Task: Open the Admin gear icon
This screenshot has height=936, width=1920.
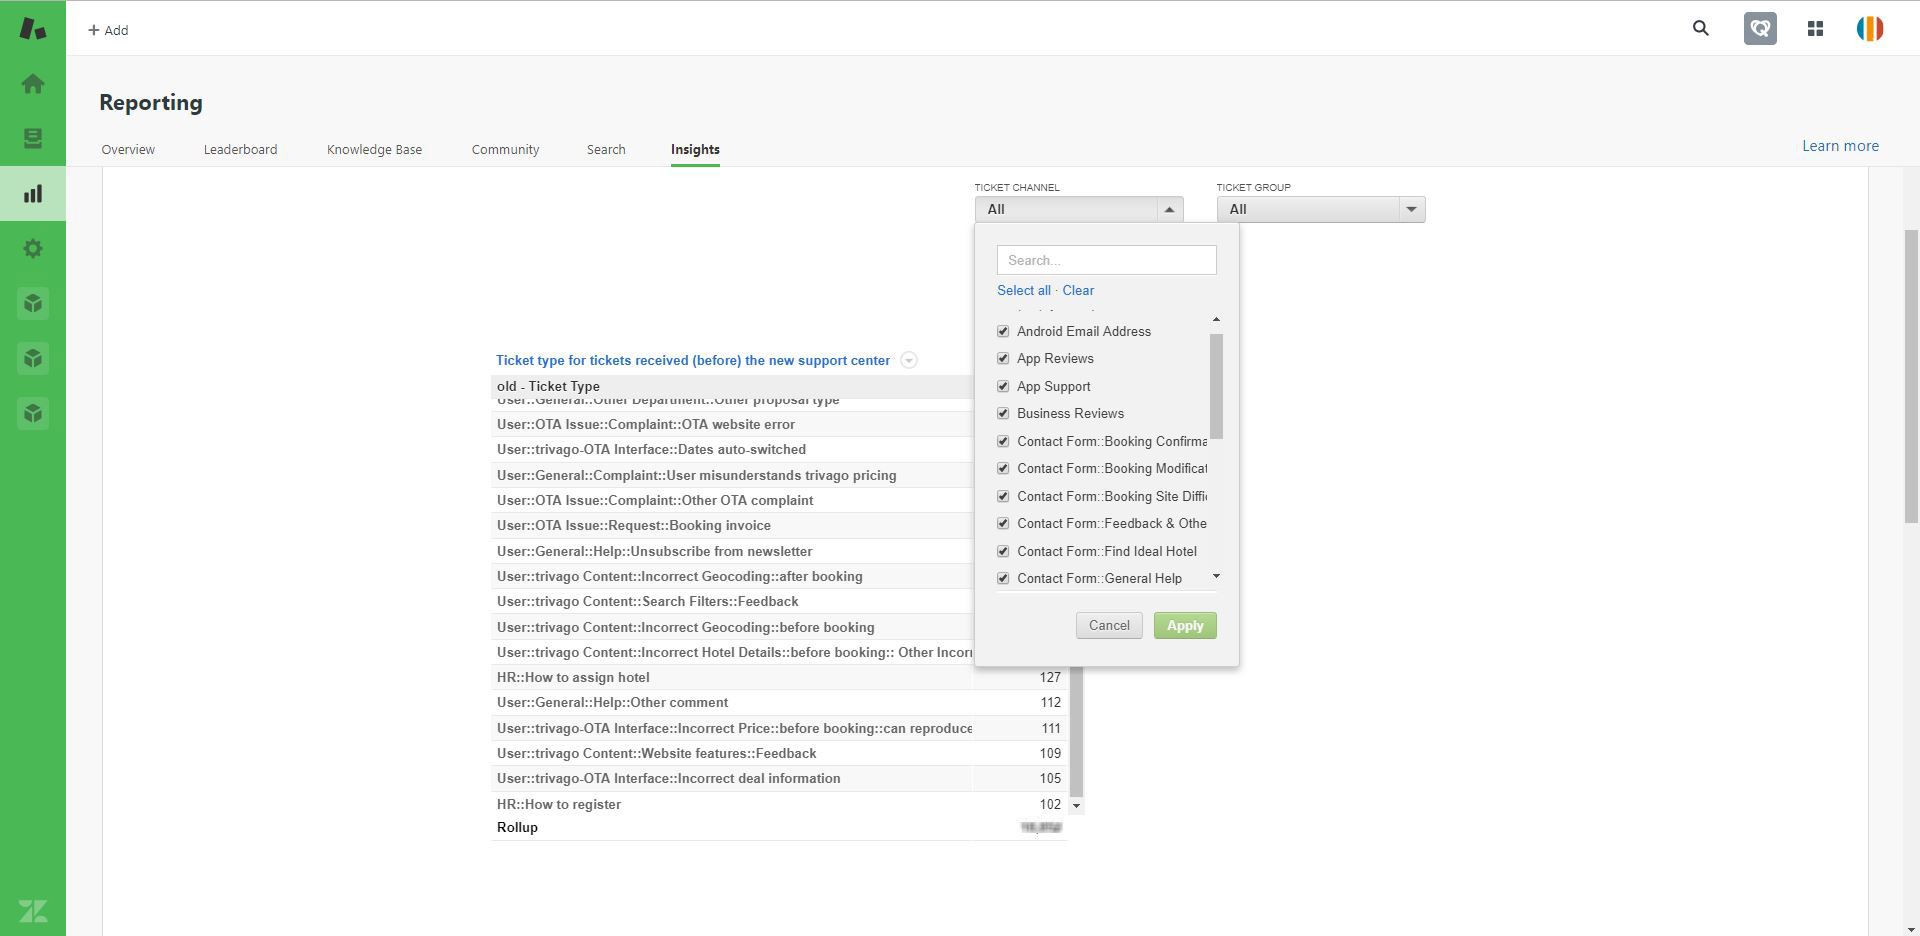Action: (x=33, y=249)
